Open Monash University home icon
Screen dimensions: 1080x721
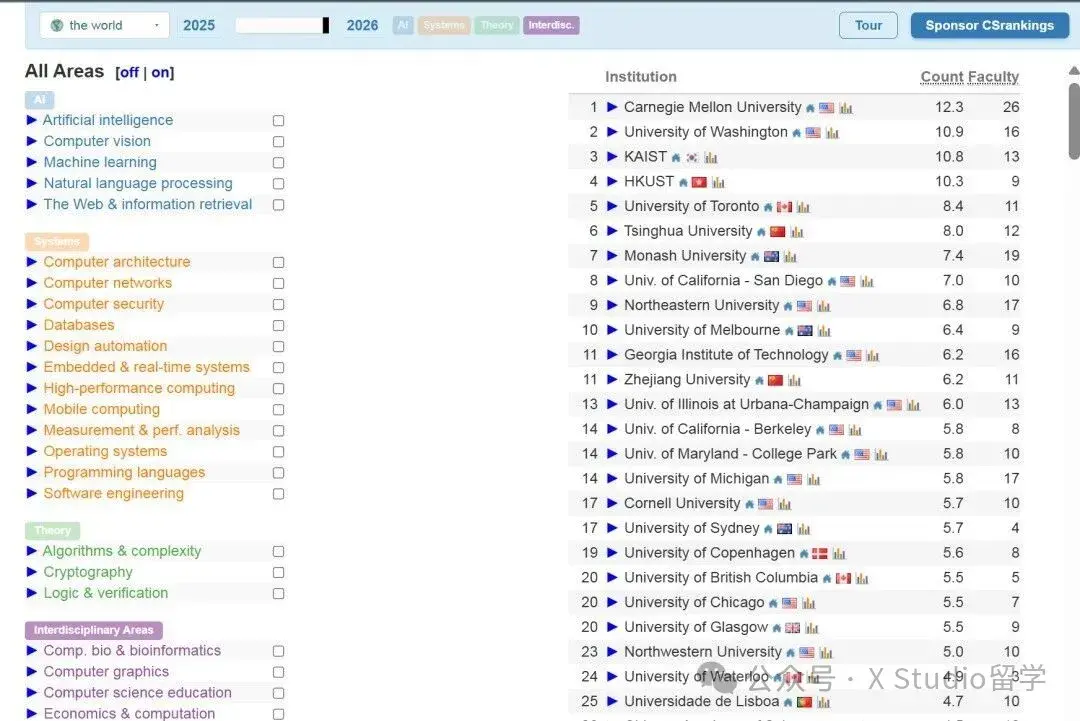pyautogui.click(x=755, y=257)
